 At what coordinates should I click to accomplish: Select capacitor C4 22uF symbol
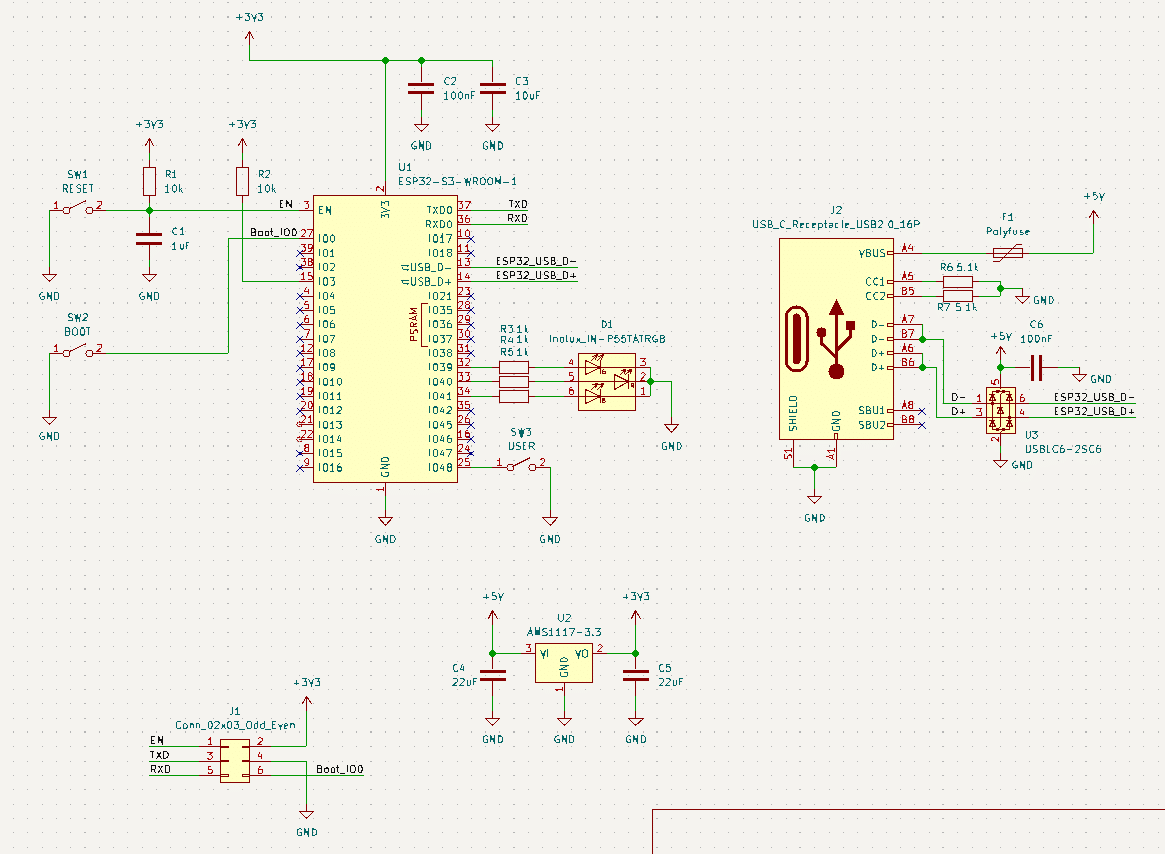pyautogui.click(x=493, y=676)
